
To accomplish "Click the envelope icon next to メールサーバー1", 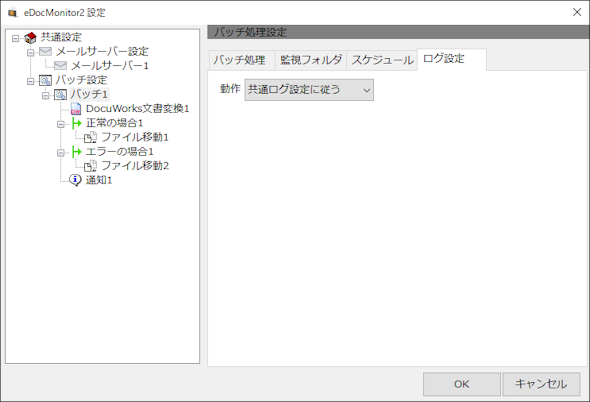I will 60,65.
